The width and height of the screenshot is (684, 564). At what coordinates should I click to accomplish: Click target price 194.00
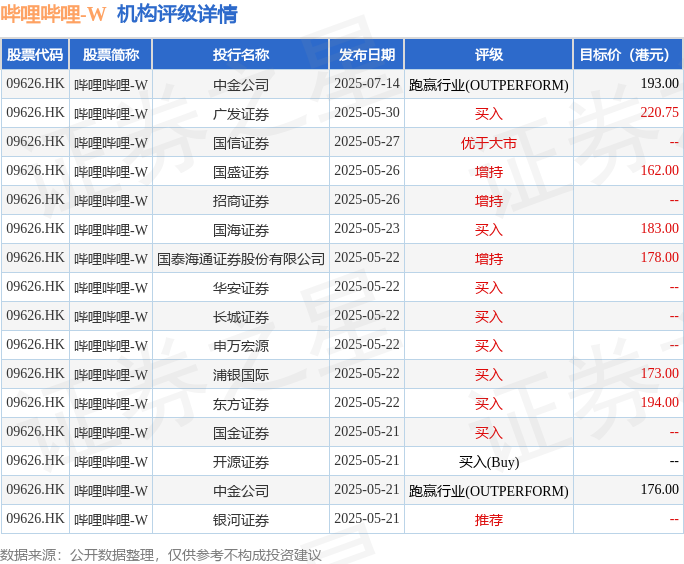tap(660, 403)
